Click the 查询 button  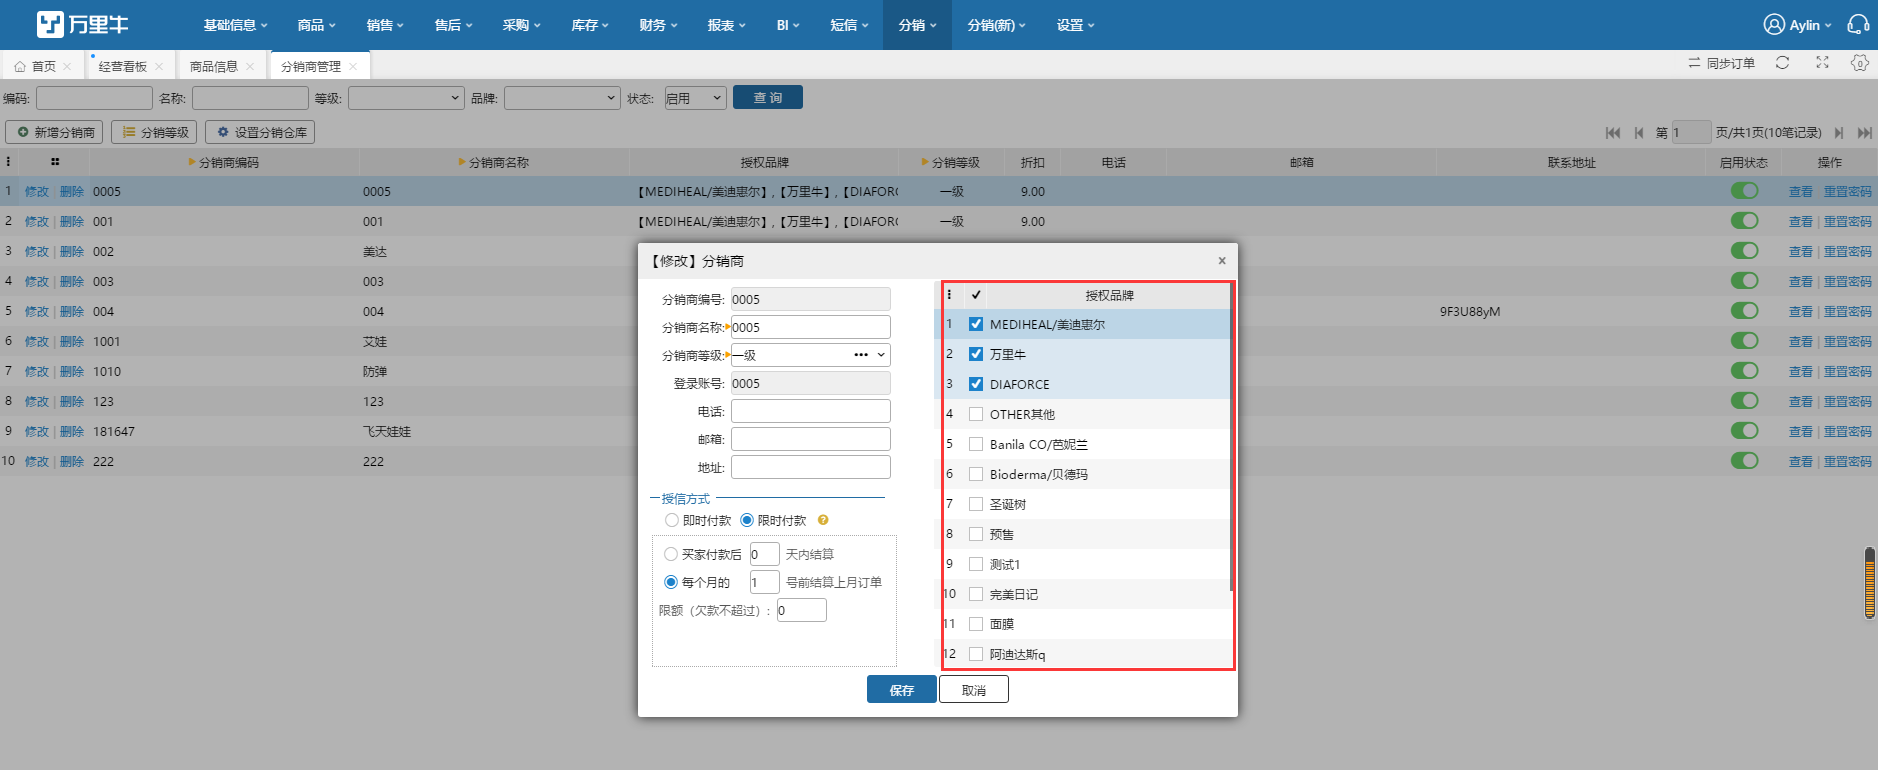point(768,97)
